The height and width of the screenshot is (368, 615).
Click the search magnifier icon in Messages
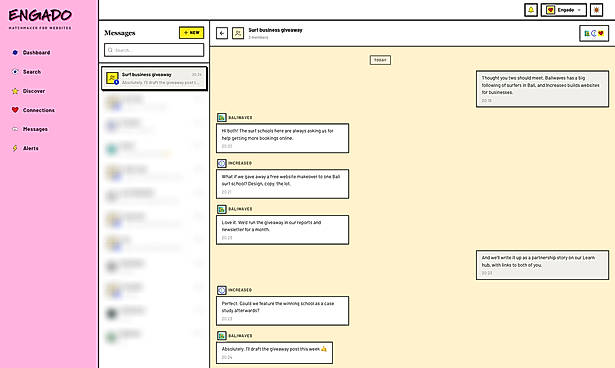[110, 50]
